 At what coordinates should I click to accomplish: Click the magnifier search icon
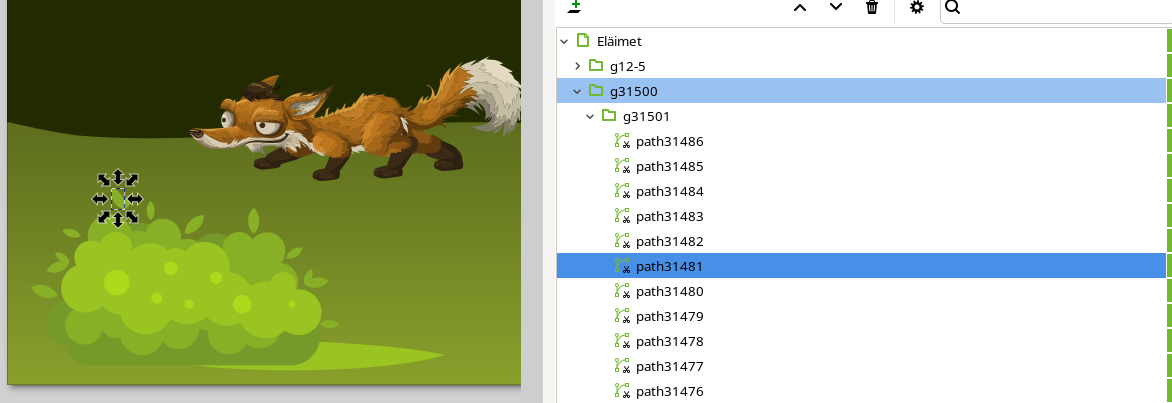click(x=952, y=8)
